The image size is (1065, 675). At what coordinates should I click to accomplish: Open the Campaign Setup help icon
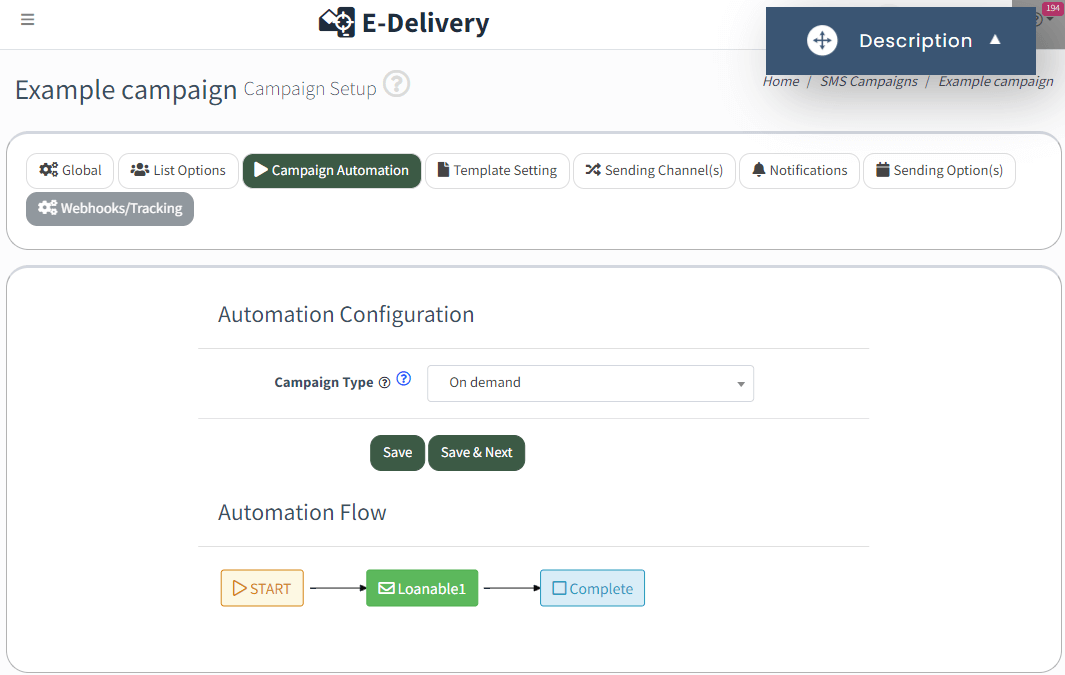coord(396,85)
